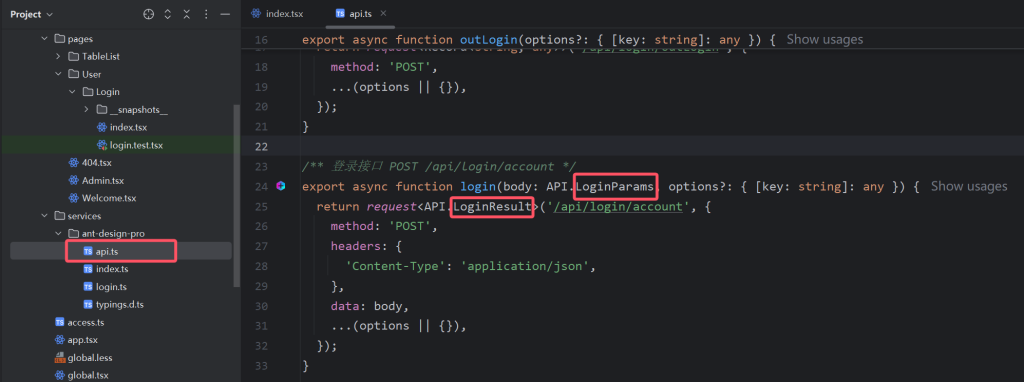This screenshot has height=382, width=1024.
Task: Open '/api/login/account' URL link in code
Action: 619,207
